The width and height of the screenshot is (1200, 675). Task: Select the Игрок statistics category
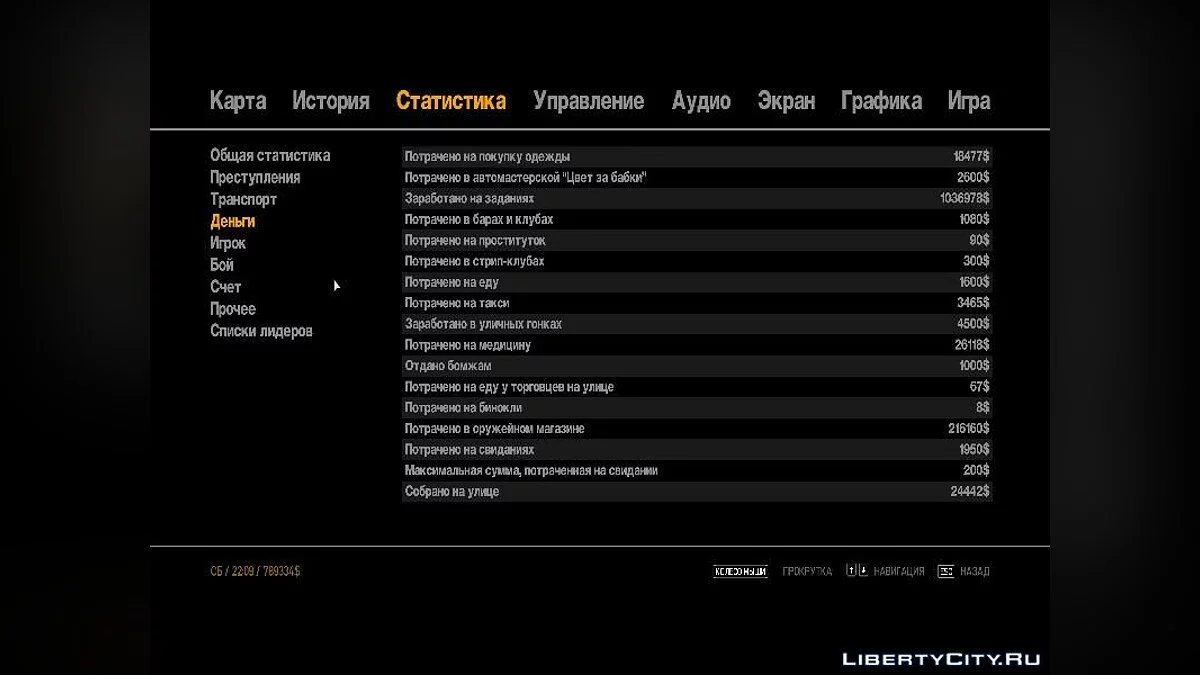pyautogui.click(x=228, y=243)
